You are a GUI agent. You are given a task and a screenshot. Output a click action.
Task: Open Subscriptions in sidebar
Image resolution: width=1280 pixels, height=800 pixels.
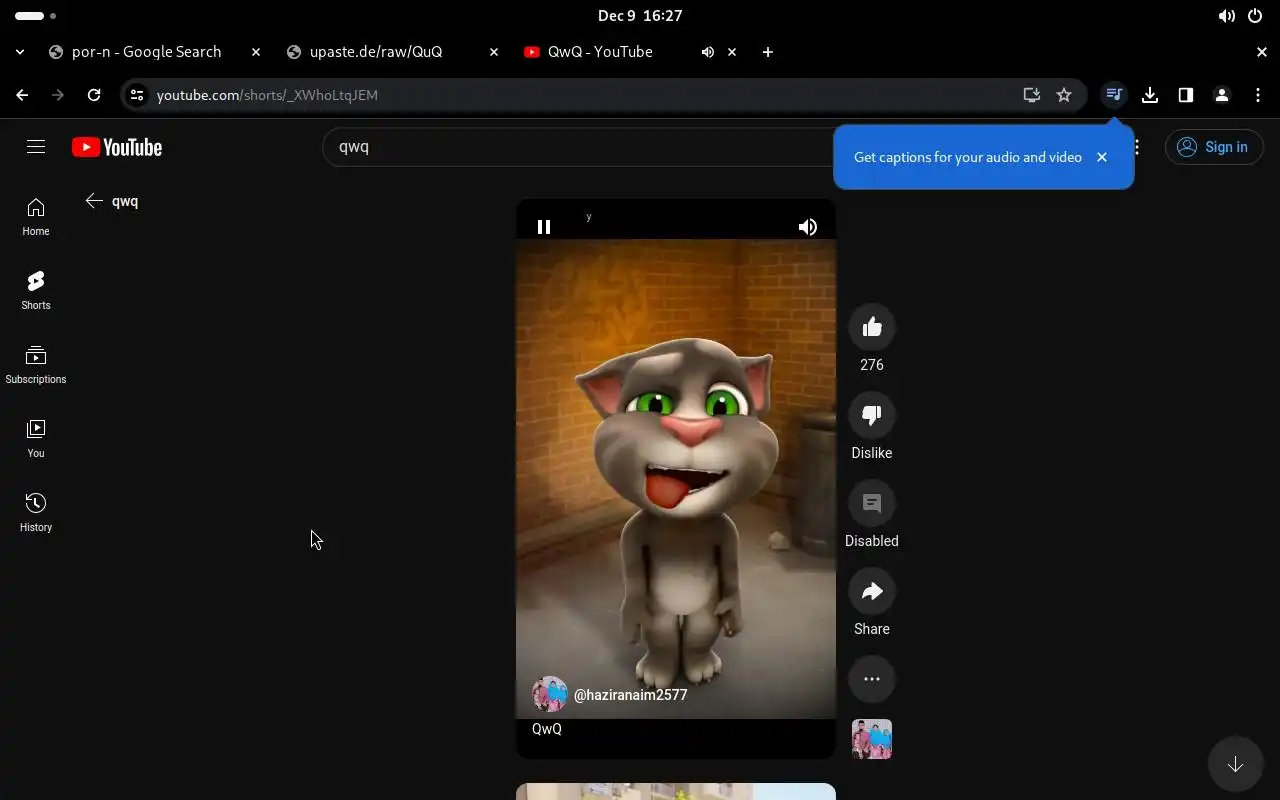pos(36,365)
